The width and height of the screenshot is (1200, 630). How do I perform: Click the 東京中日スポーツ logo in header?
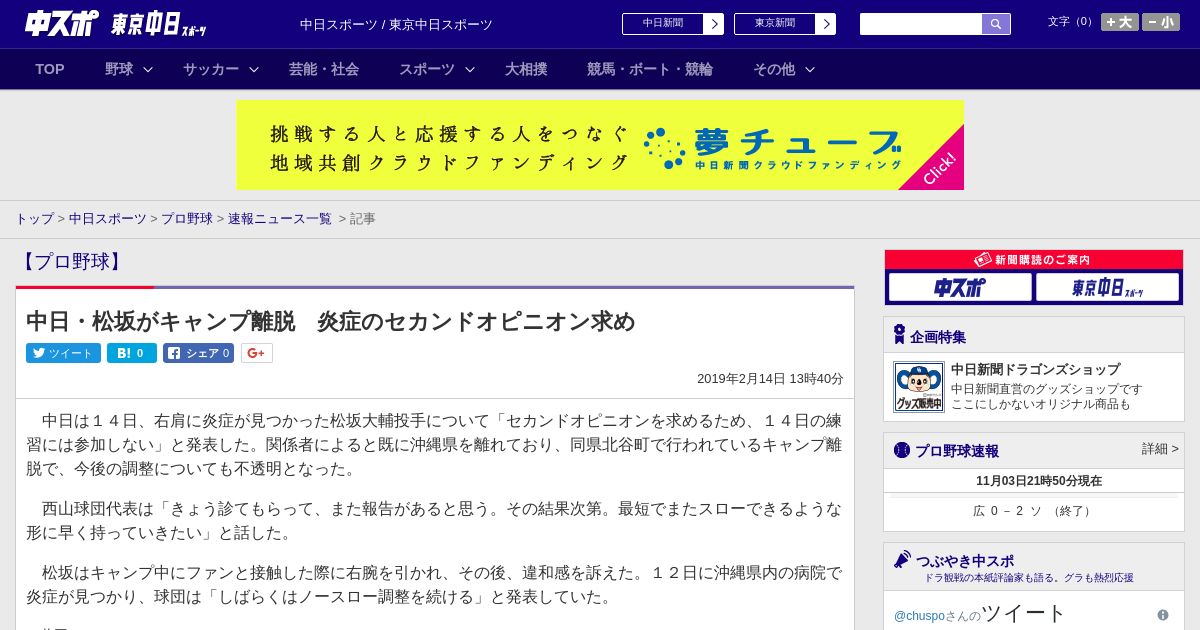point(159,24)
